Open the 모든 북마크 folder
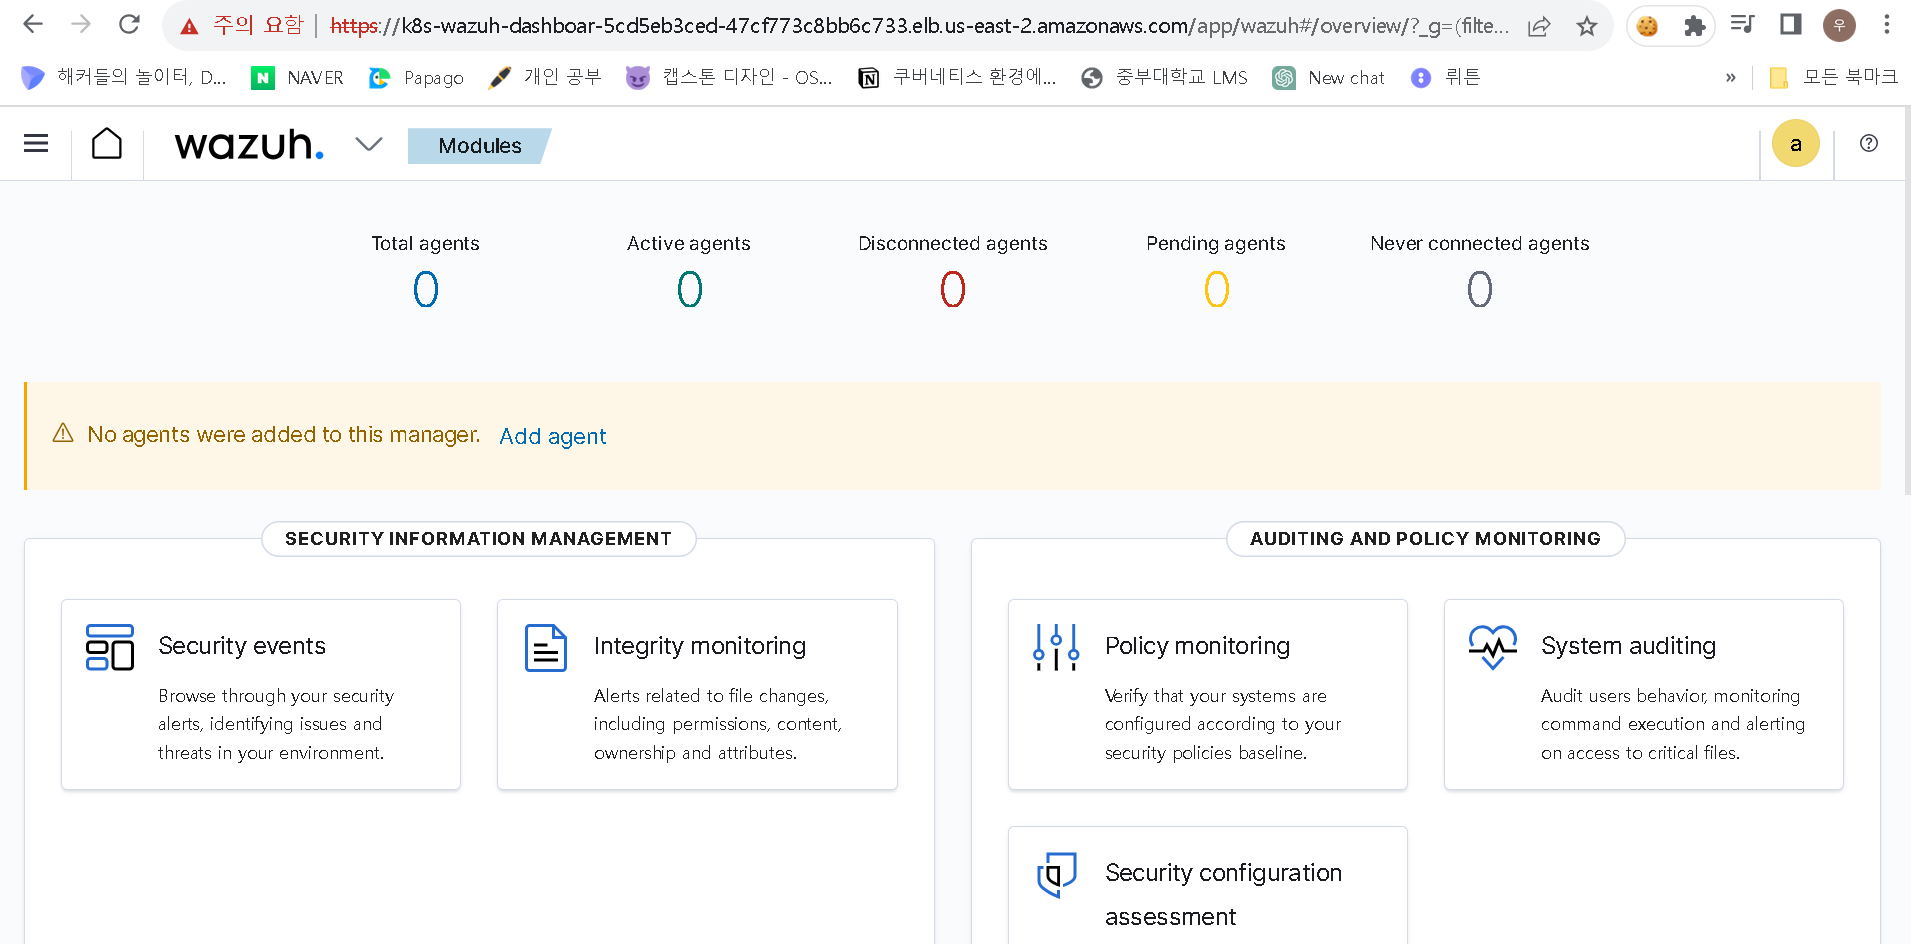This screenshot has height=944, width=1911. [1832, 77]
